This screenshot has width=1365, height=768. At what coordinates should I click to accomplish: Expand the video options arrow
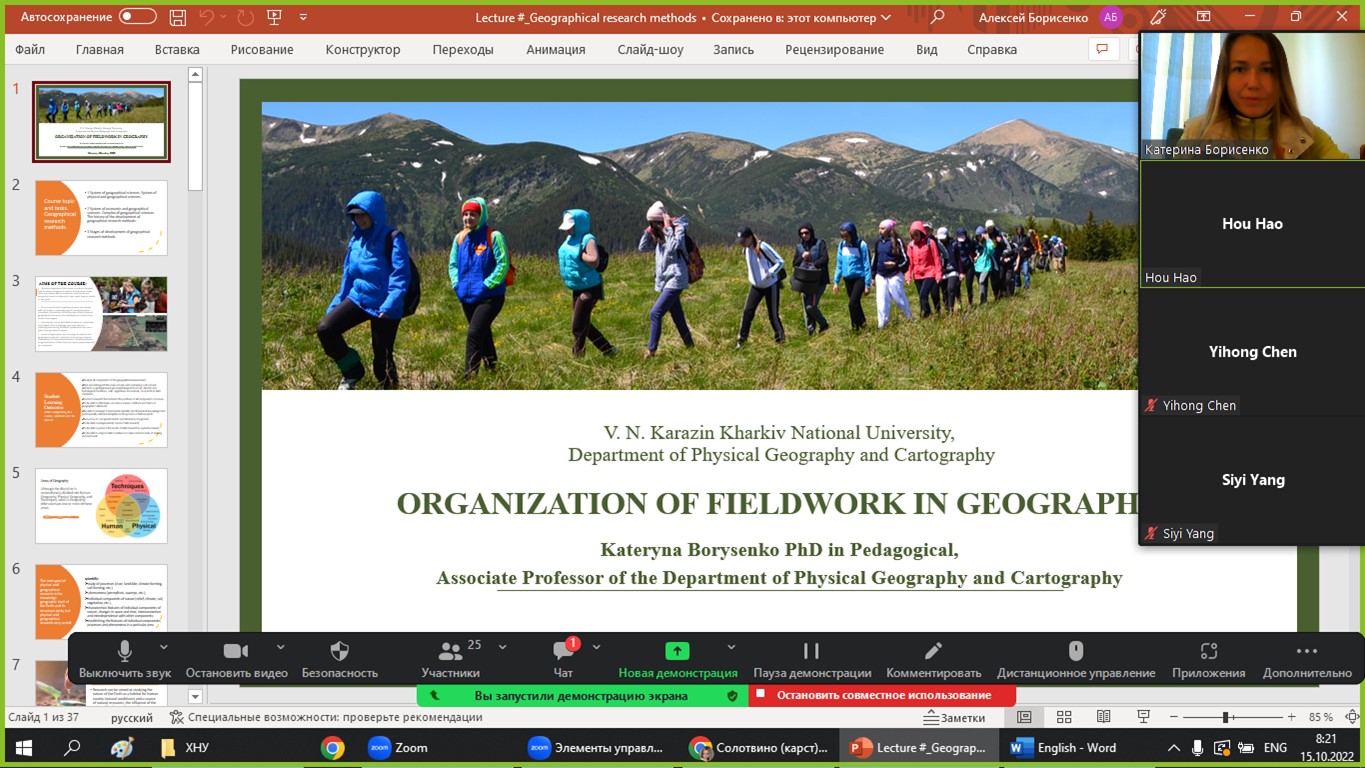click(x=280, y=647)
